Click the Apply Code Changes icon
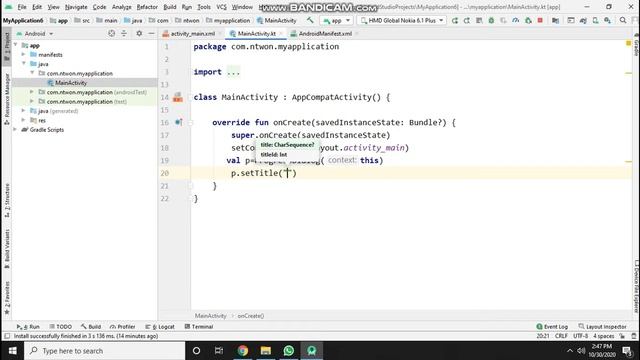Screen dimensions: 640x360 479,20
